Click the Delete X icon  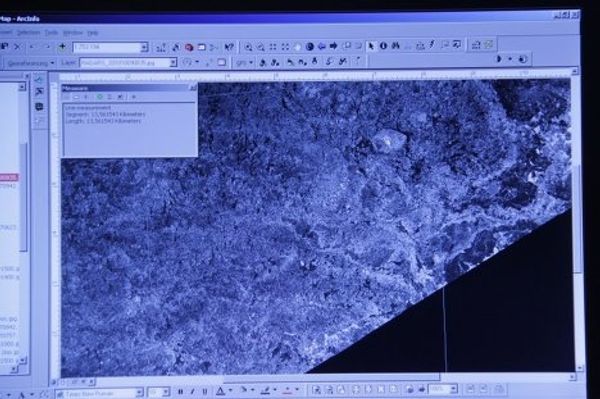click(17, 47)
